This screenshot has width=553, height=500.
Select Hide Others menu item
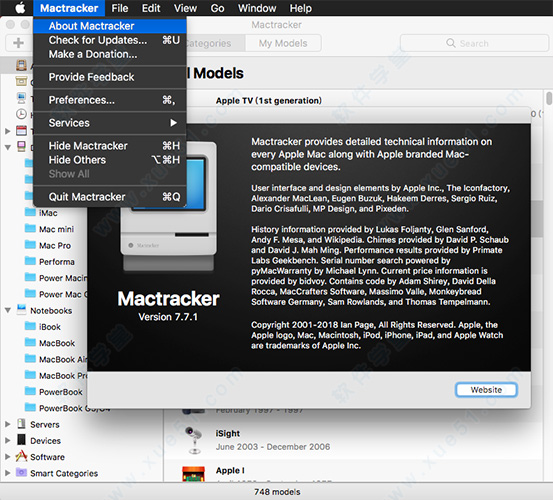(x=110, y=160)
